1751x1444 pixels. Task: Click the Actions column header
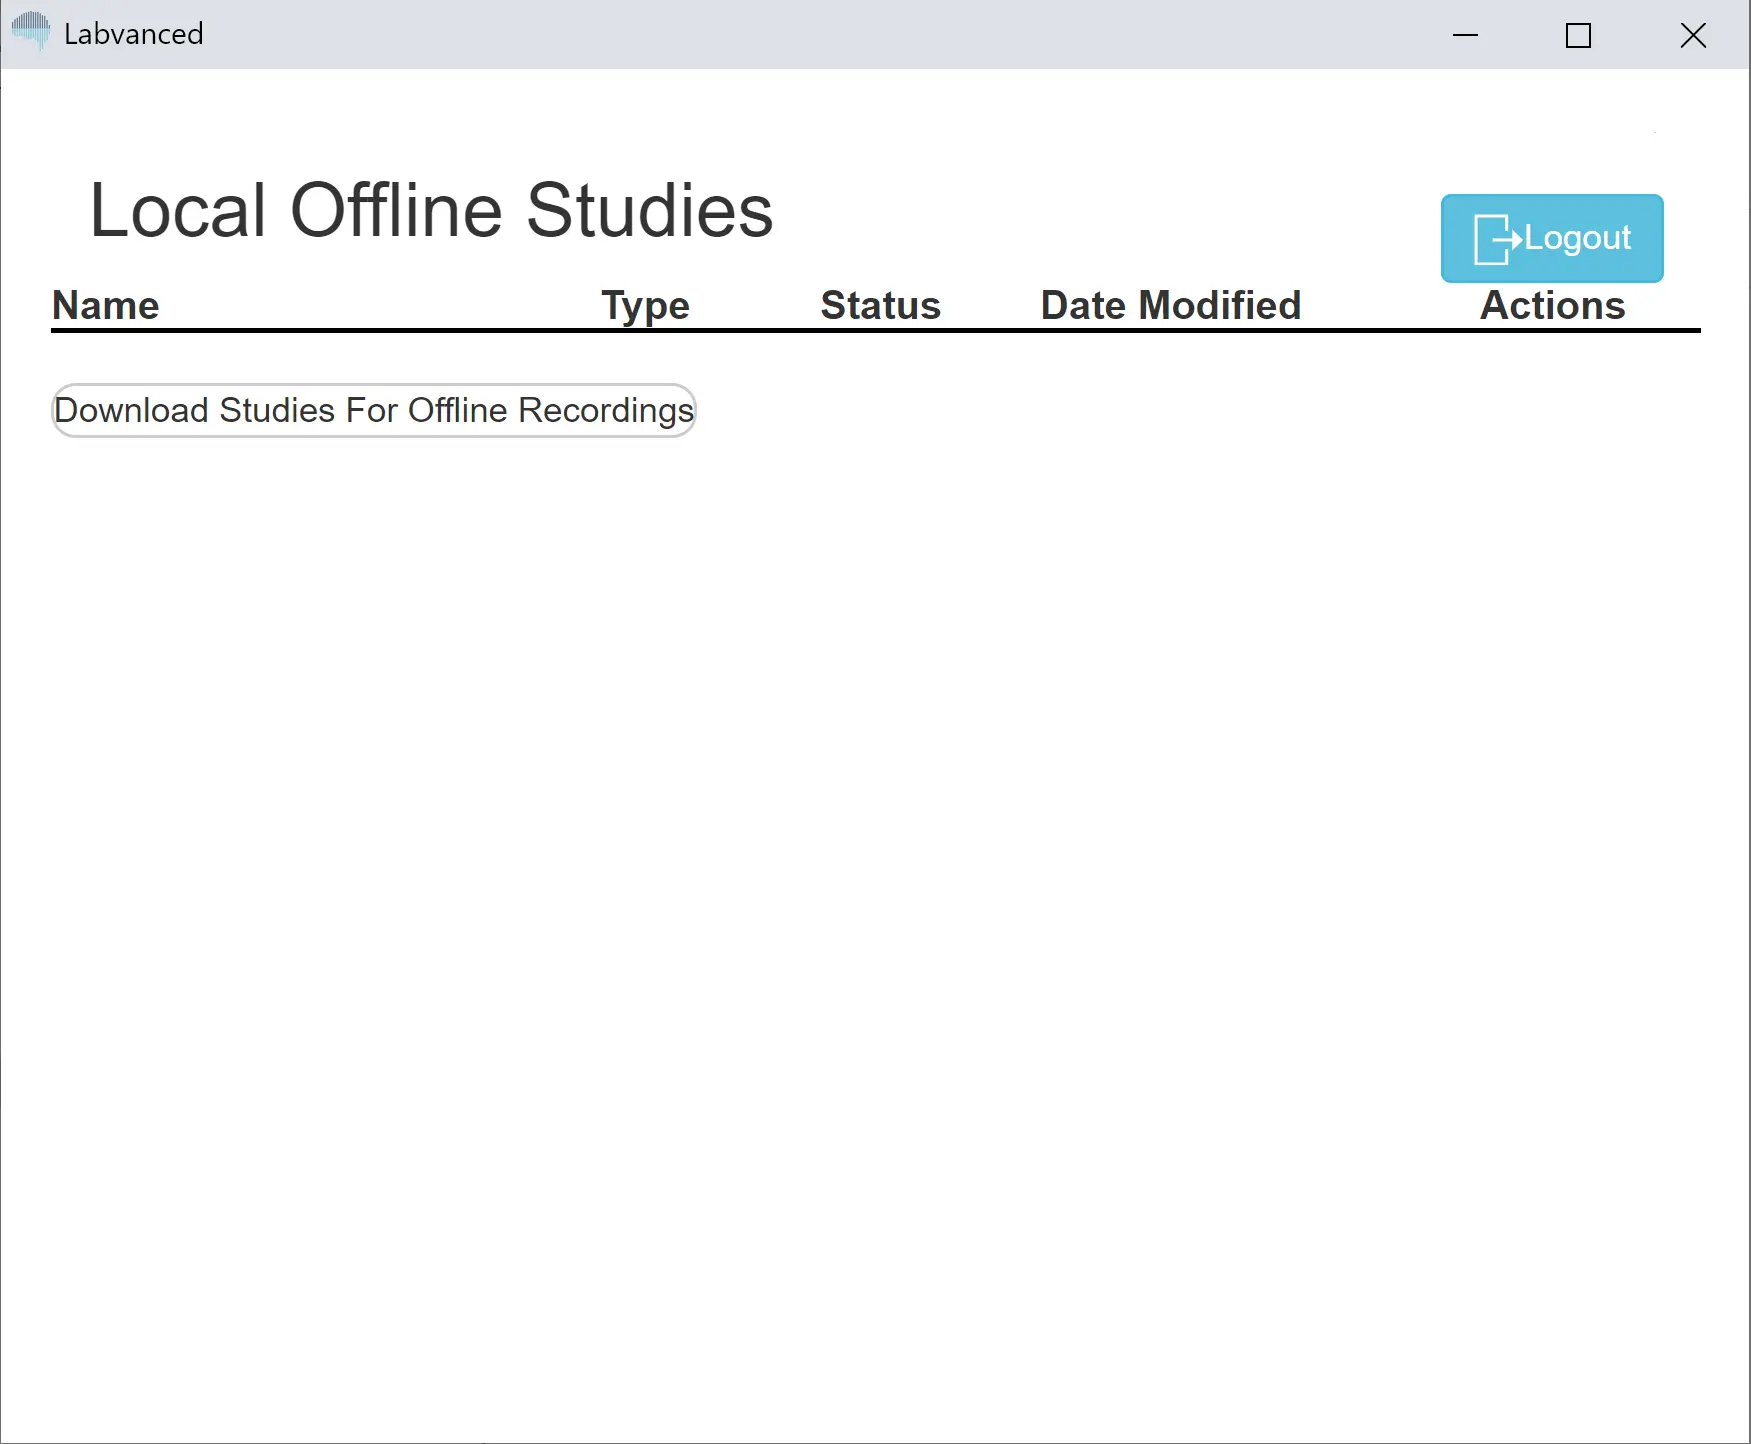tap(1553, 305)
